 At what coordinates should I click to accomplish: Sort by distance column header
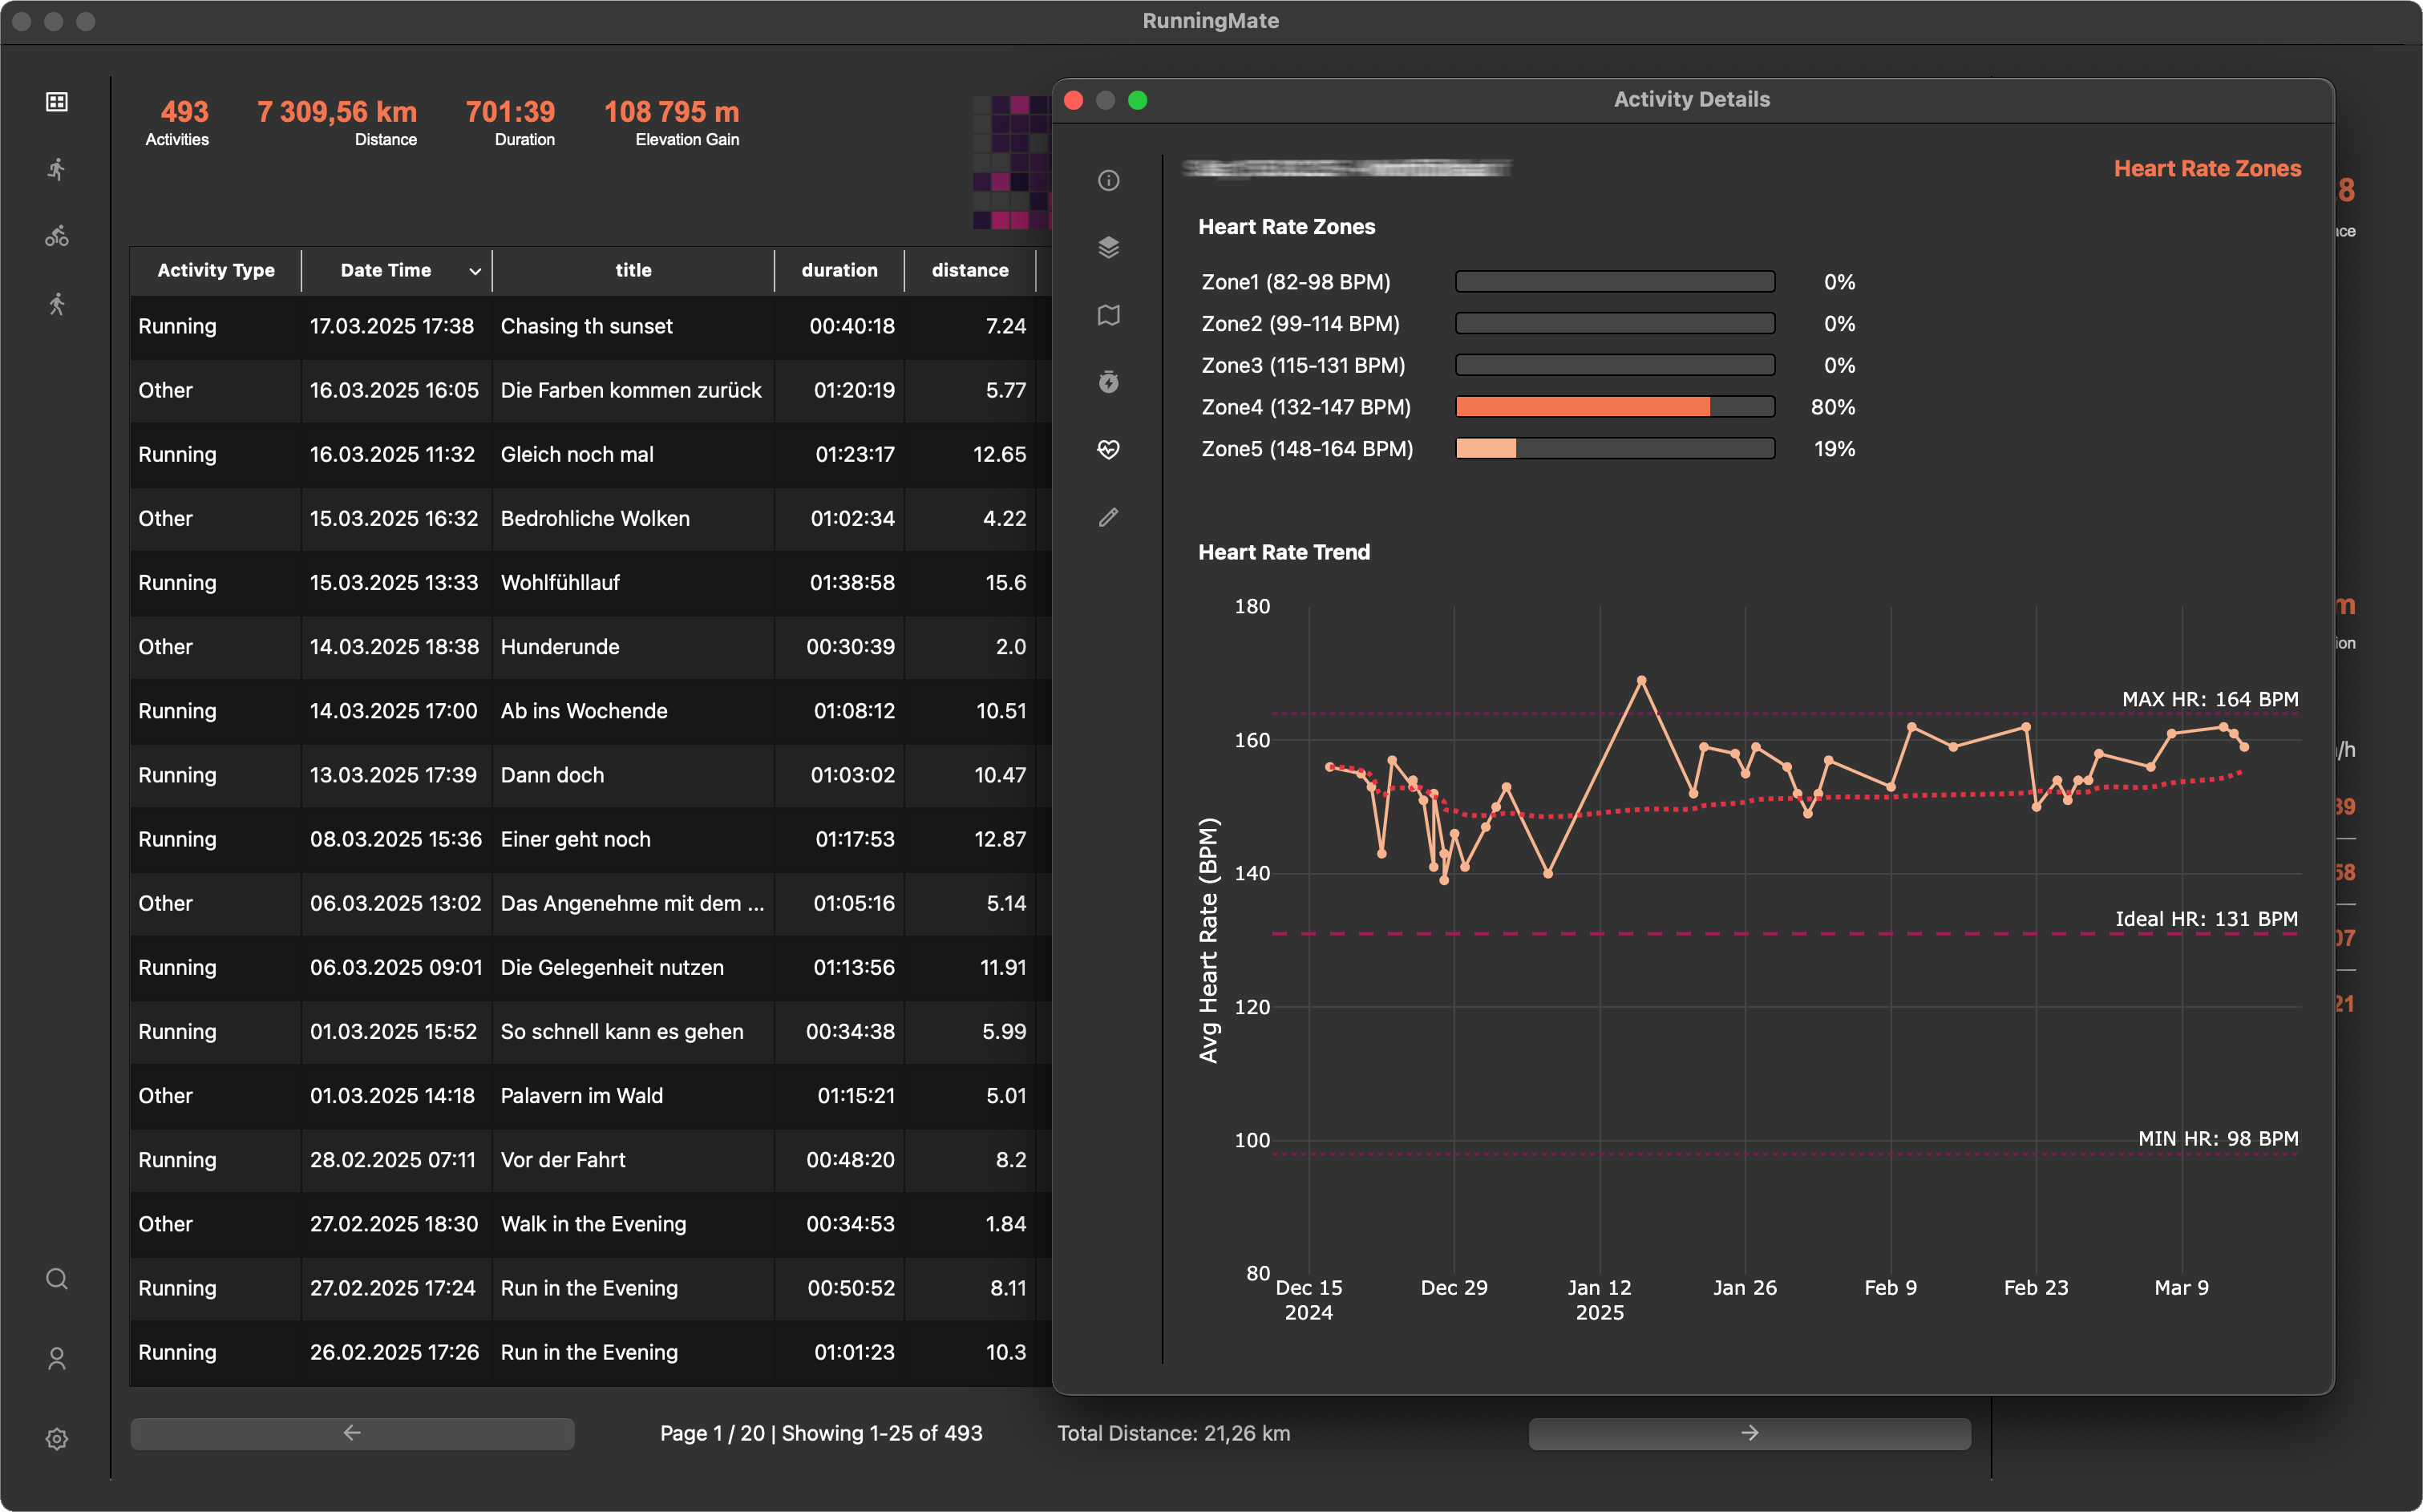tap(969, 270)
